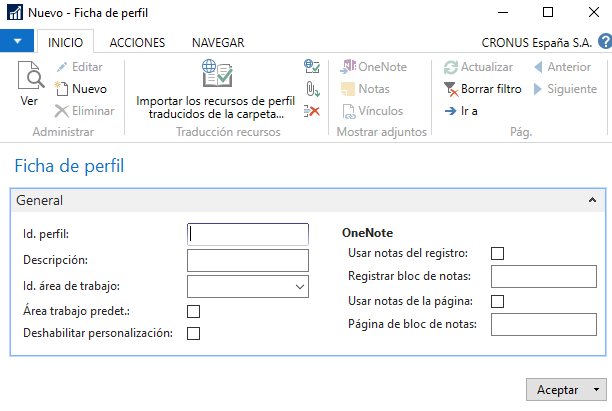Enable Área trabajo predet. checkbox
The height and width of the screenshot is (411, 612).
194,311
